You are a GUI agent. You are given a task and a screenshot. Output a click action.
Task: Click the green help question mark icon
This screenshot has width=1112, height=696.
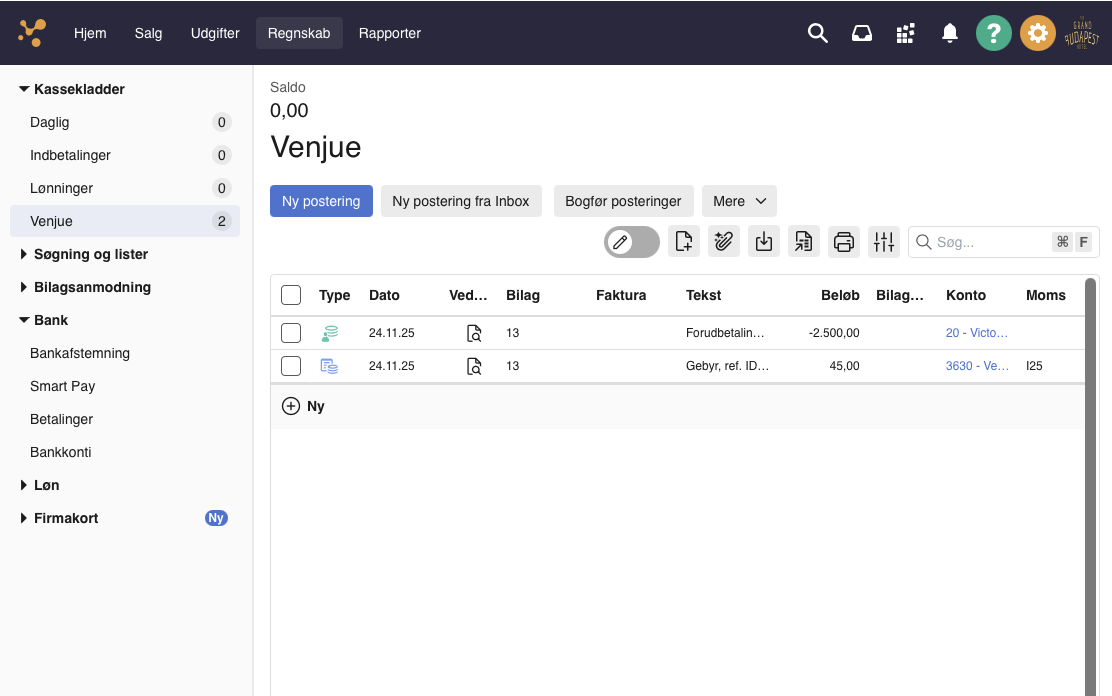(x=993, y=33)
